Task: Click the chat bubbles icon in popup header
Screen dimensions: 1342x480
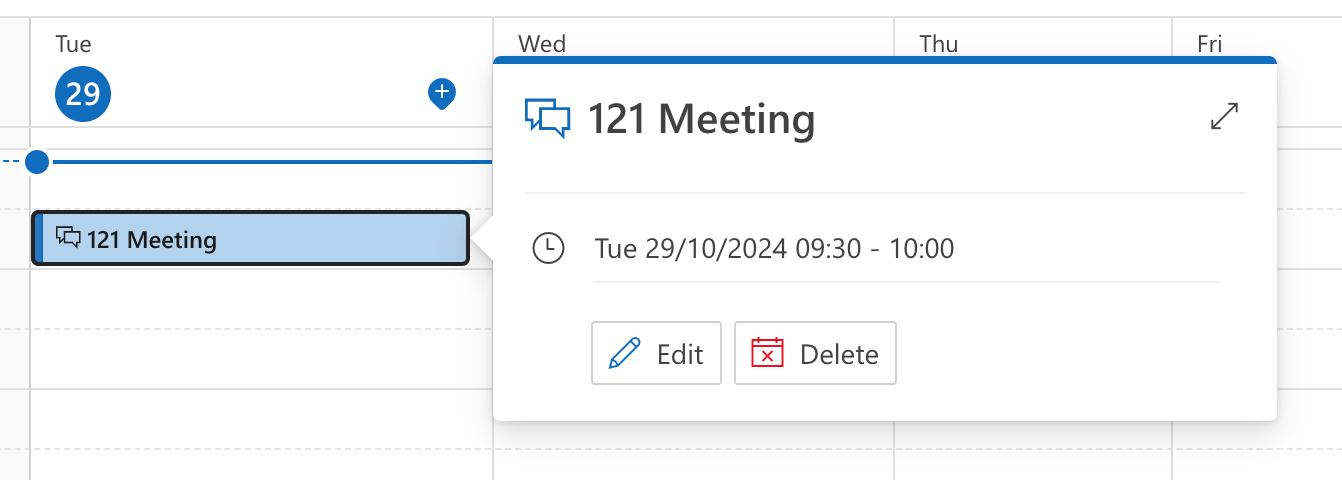Action: tap(547, 119)
